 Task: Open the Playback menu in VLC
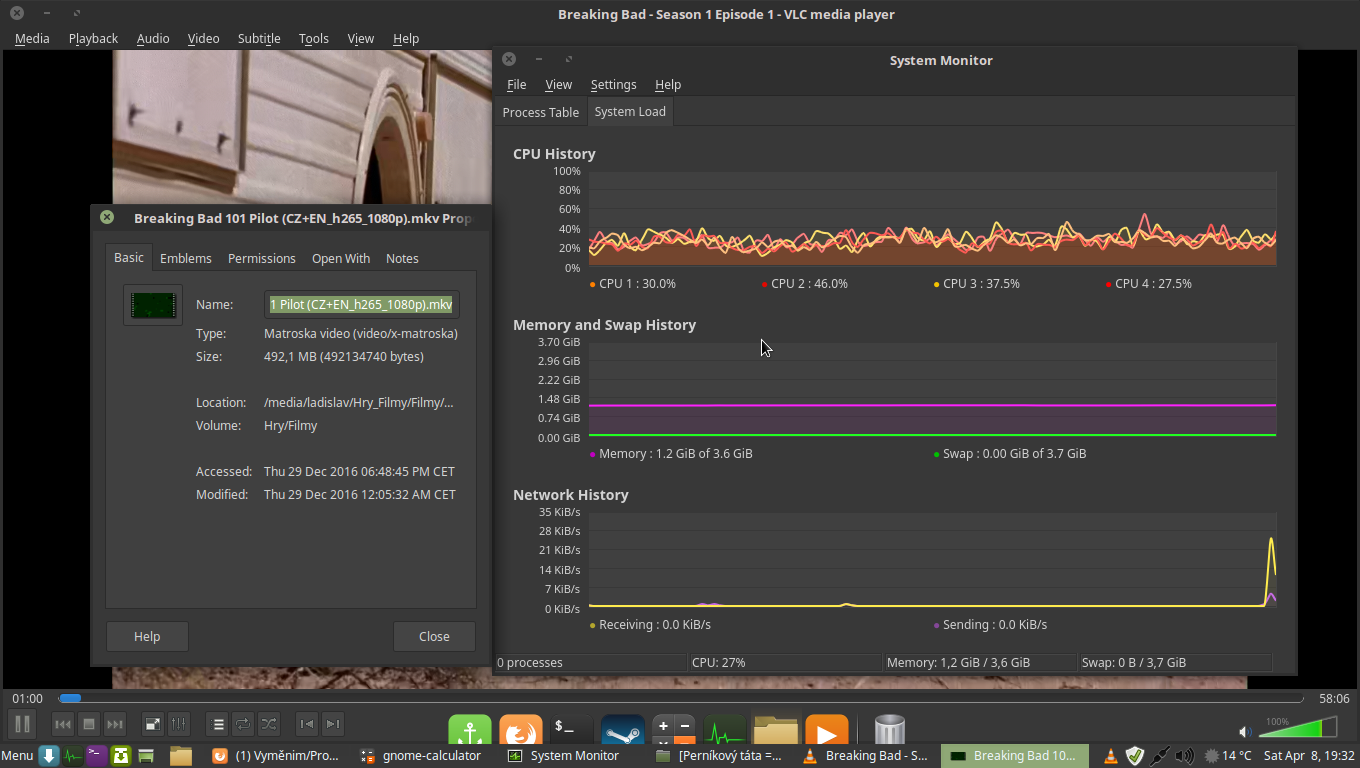pos(93,38)
